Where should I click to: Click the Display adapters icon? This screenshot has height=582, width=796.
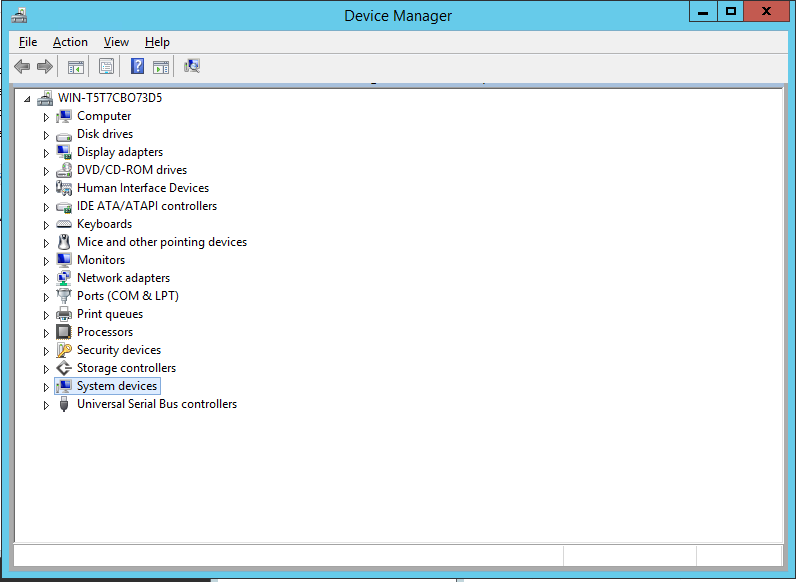pos(64,152)
